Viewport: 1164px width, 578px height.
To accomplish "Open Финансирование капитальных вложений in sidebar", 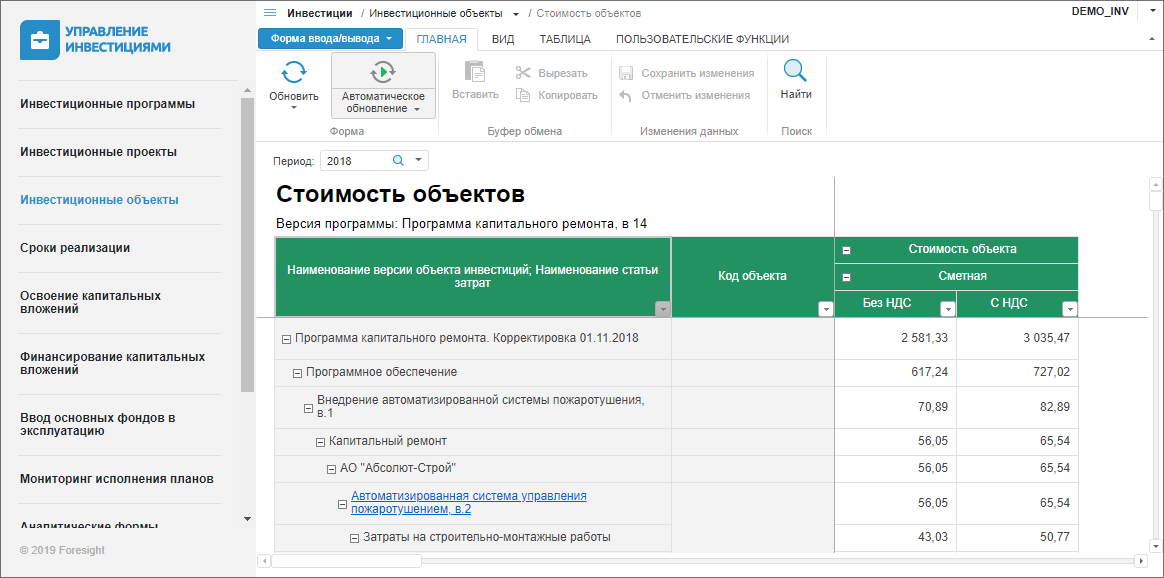I will click(x=112, y=364).
